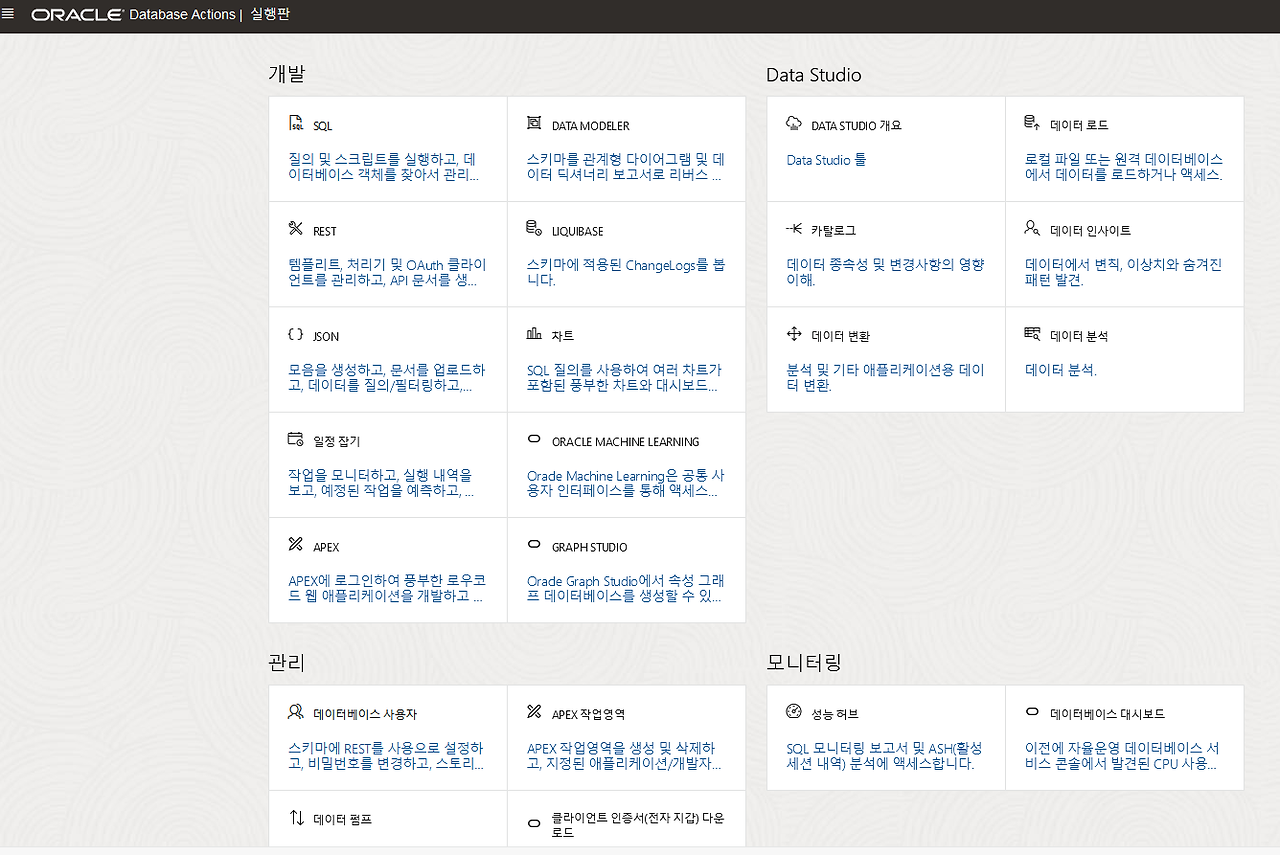This screenshot has width=1280, height=855.
Task: Click the Oracle Database Actions logo
Action: coord(133,15)
